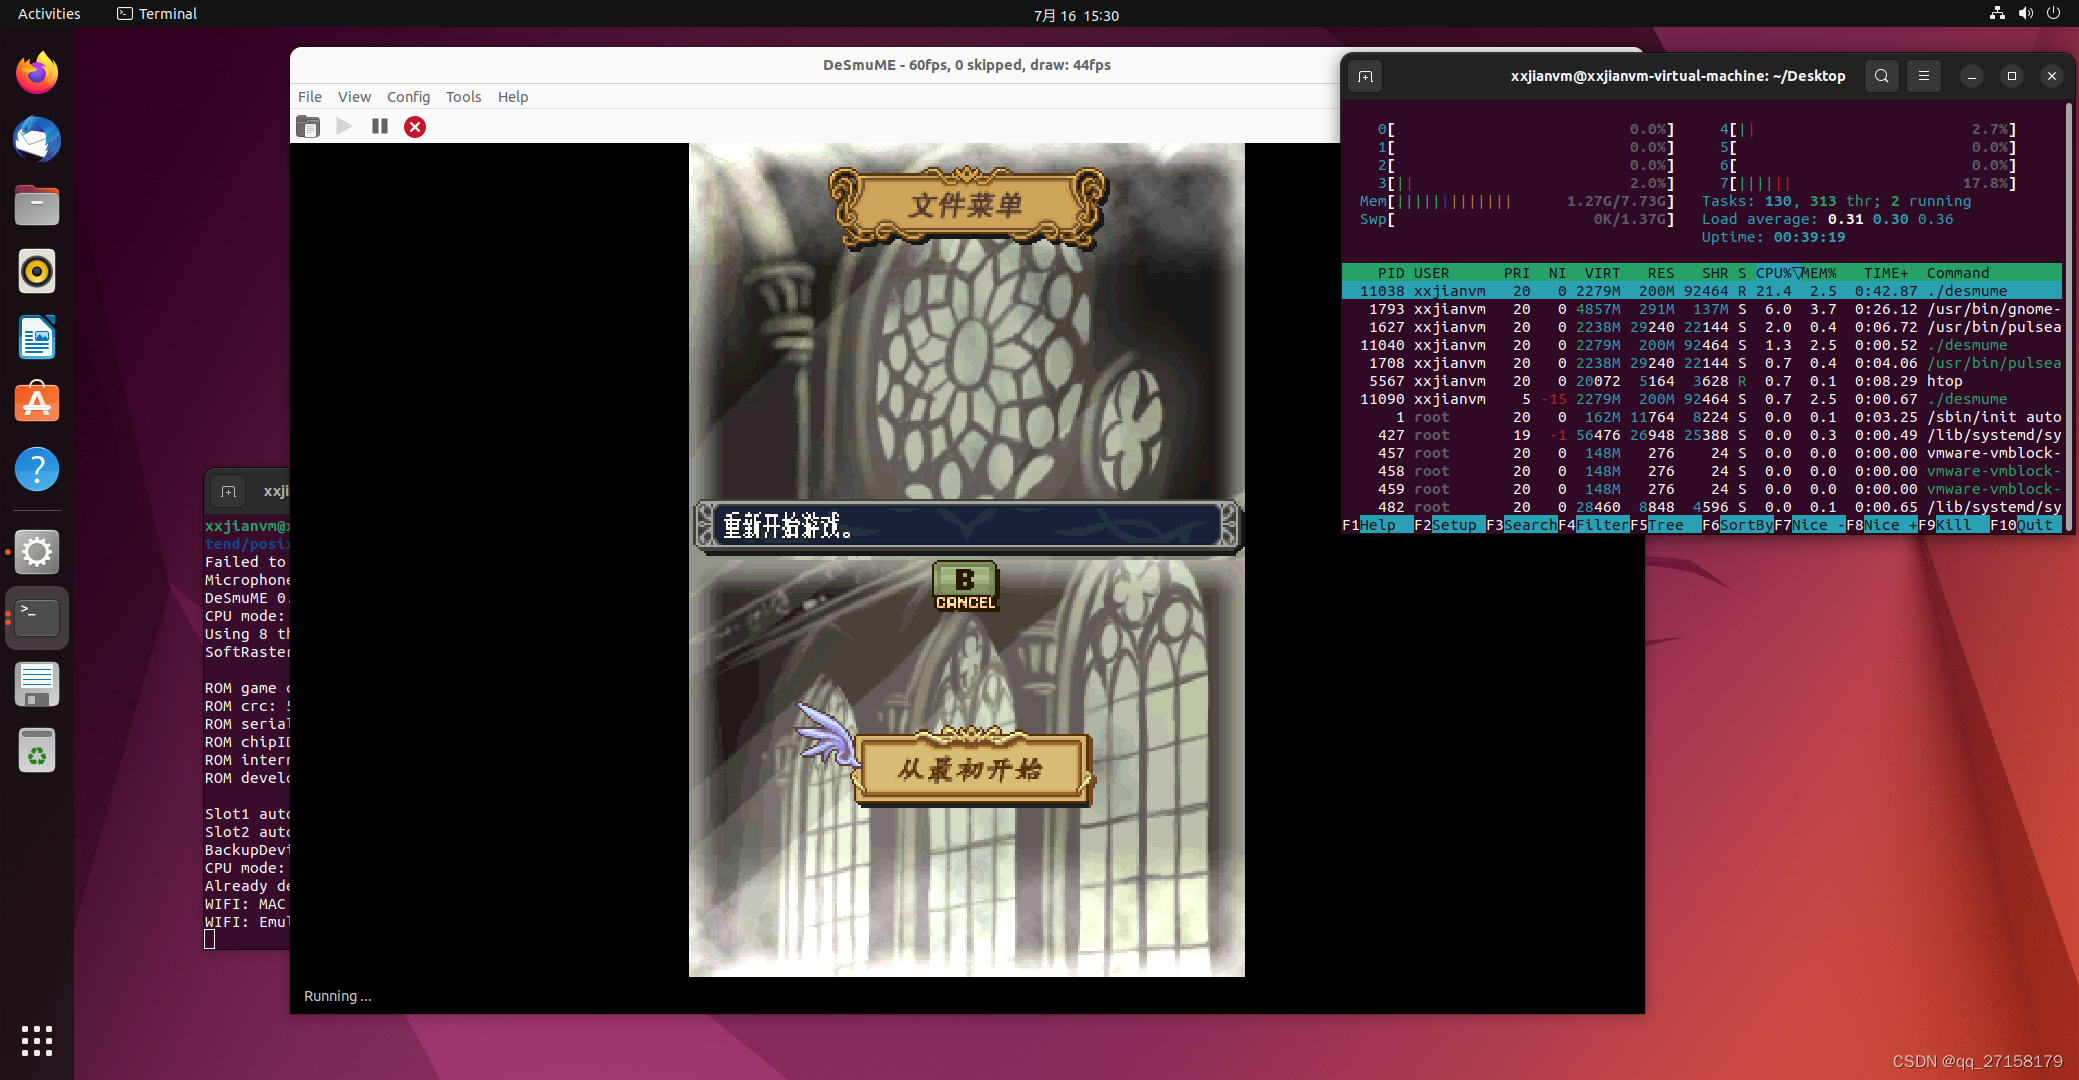Open the Tools menu
2079x1080 pixels.
463,97
